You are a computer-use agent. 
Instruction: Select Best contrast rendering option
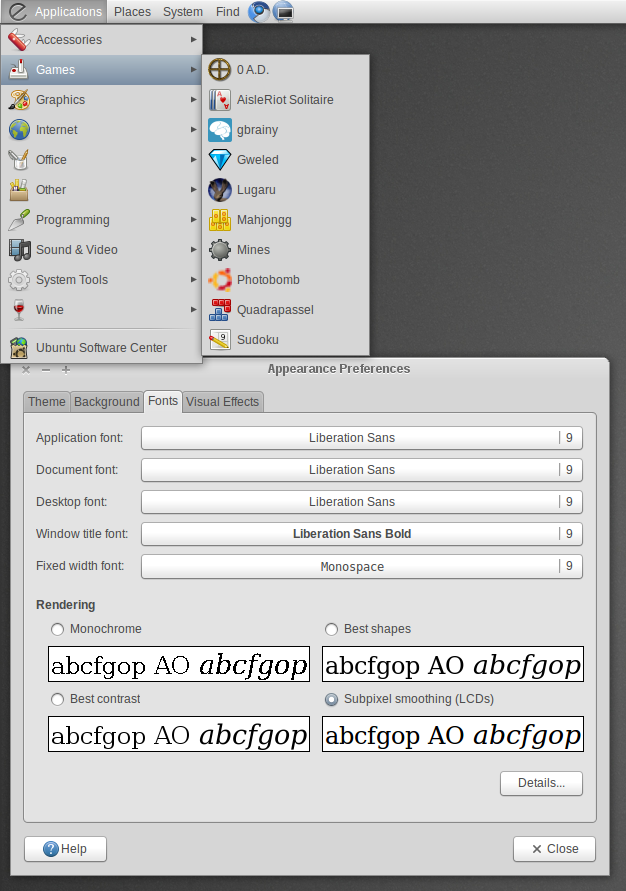[57, 700]
